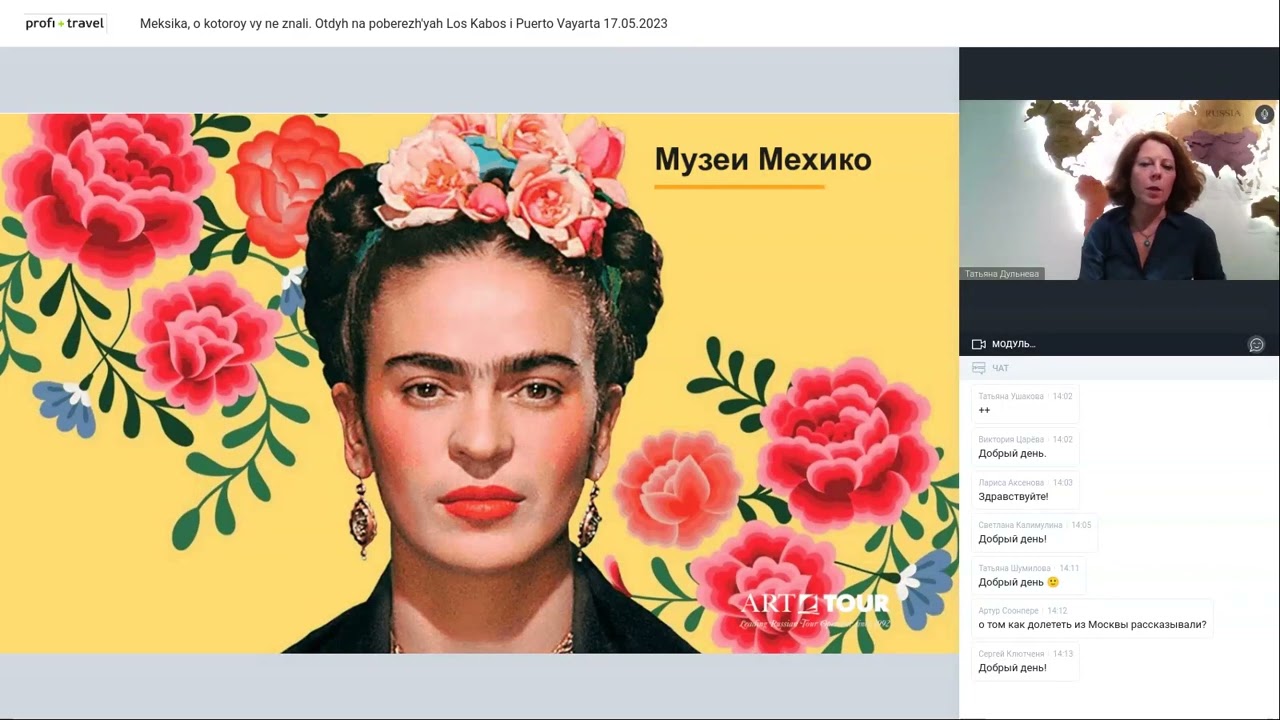
Task: Select Татьяна Шумилова's message with smiley
Action: click(1029, 575)
